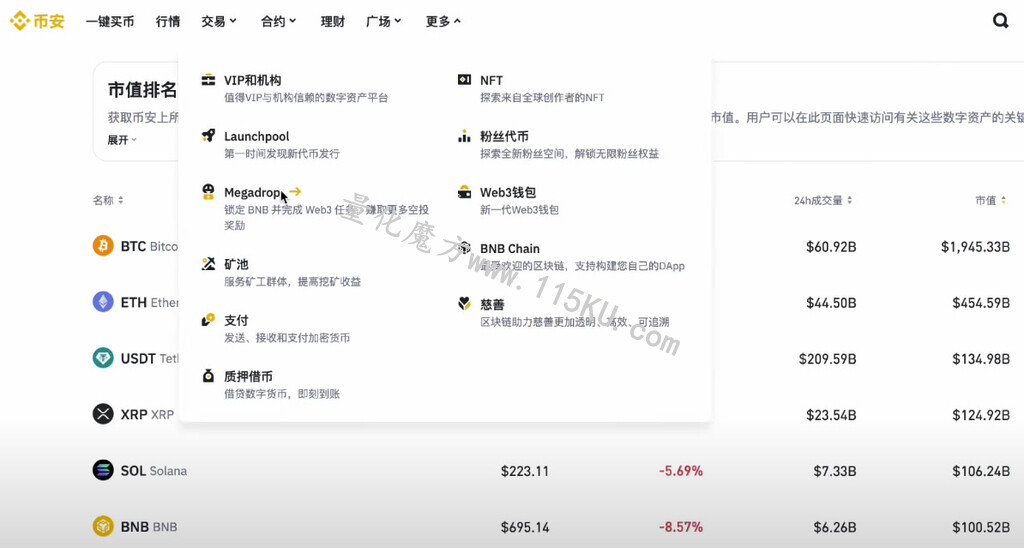Viewport: 1024px width, 548px height.
Task: Click the 质押借币 loan bag icon
Action: pos(208,376)
